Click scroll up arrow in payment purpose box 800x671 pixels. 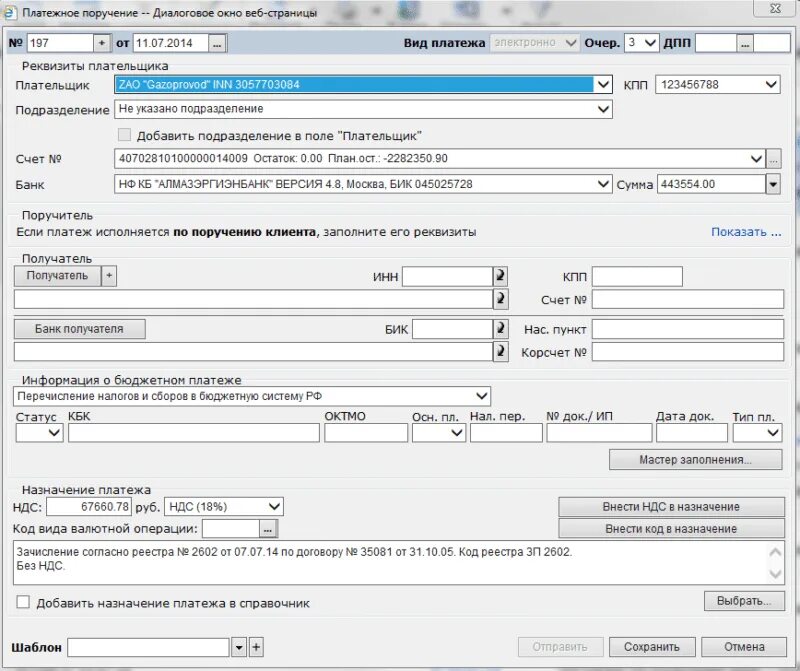coord(775,552)
